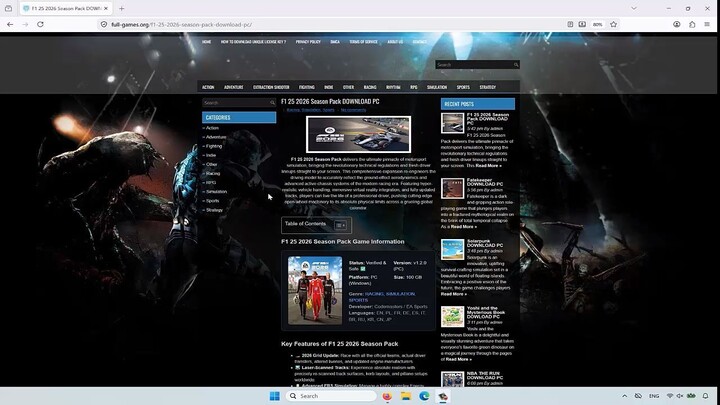Click the header search magnifier icon
This screenshot has height=405, width=720.
click(x=516, y=65)
